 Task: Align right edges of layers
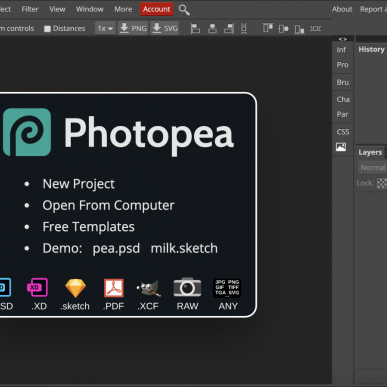[x=229, y=29]
